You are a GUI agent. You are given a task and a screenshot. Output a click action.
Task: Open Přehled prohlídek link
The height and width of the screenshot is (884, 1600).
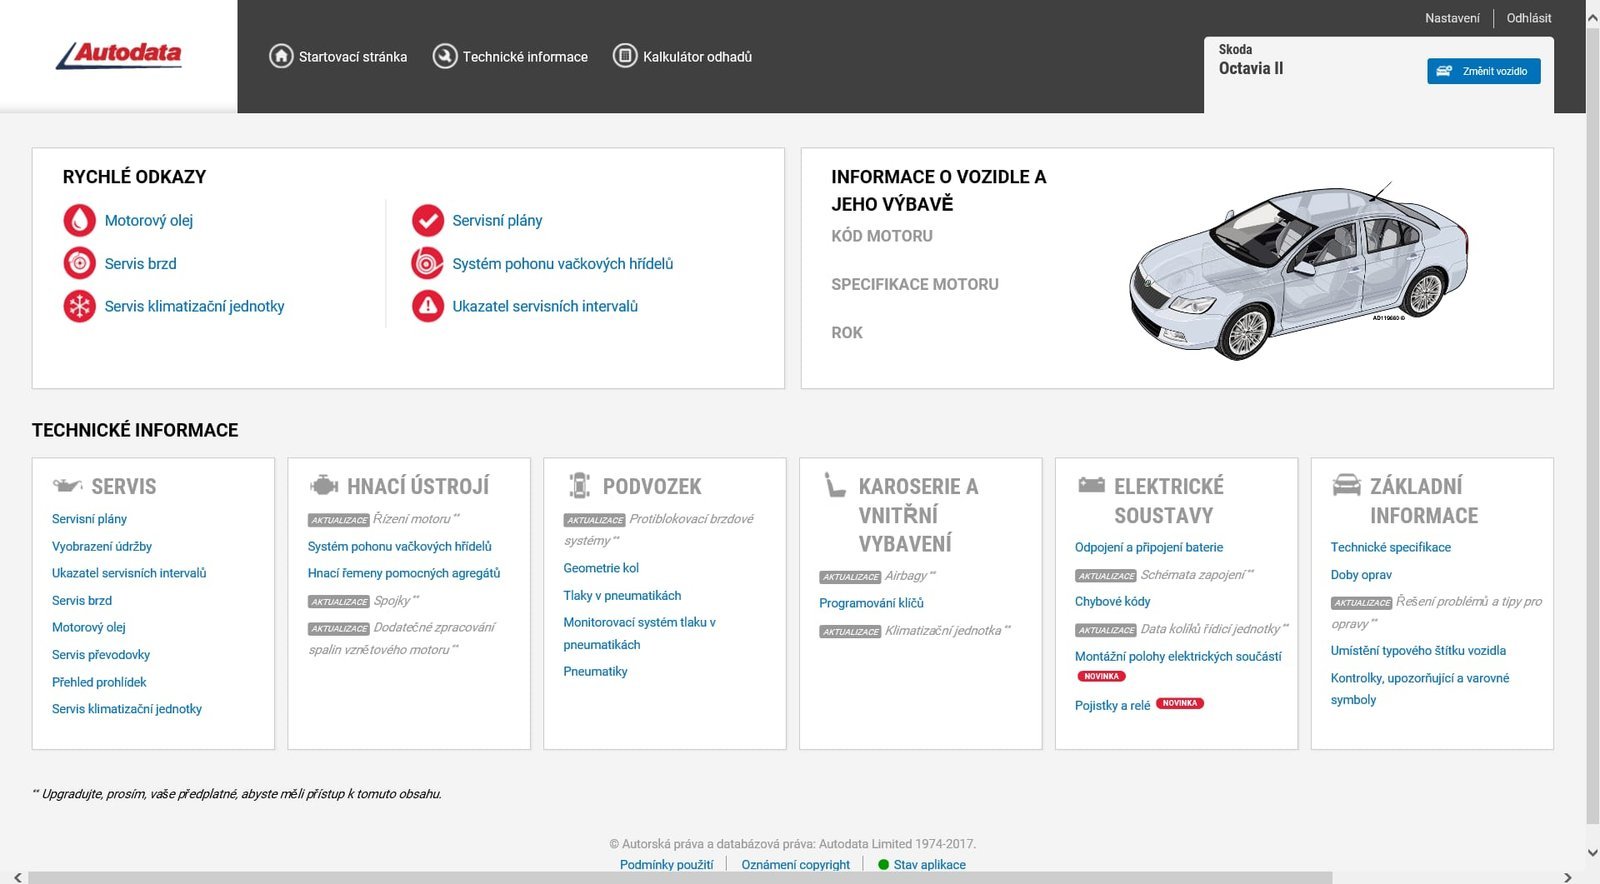coord(99,682)
